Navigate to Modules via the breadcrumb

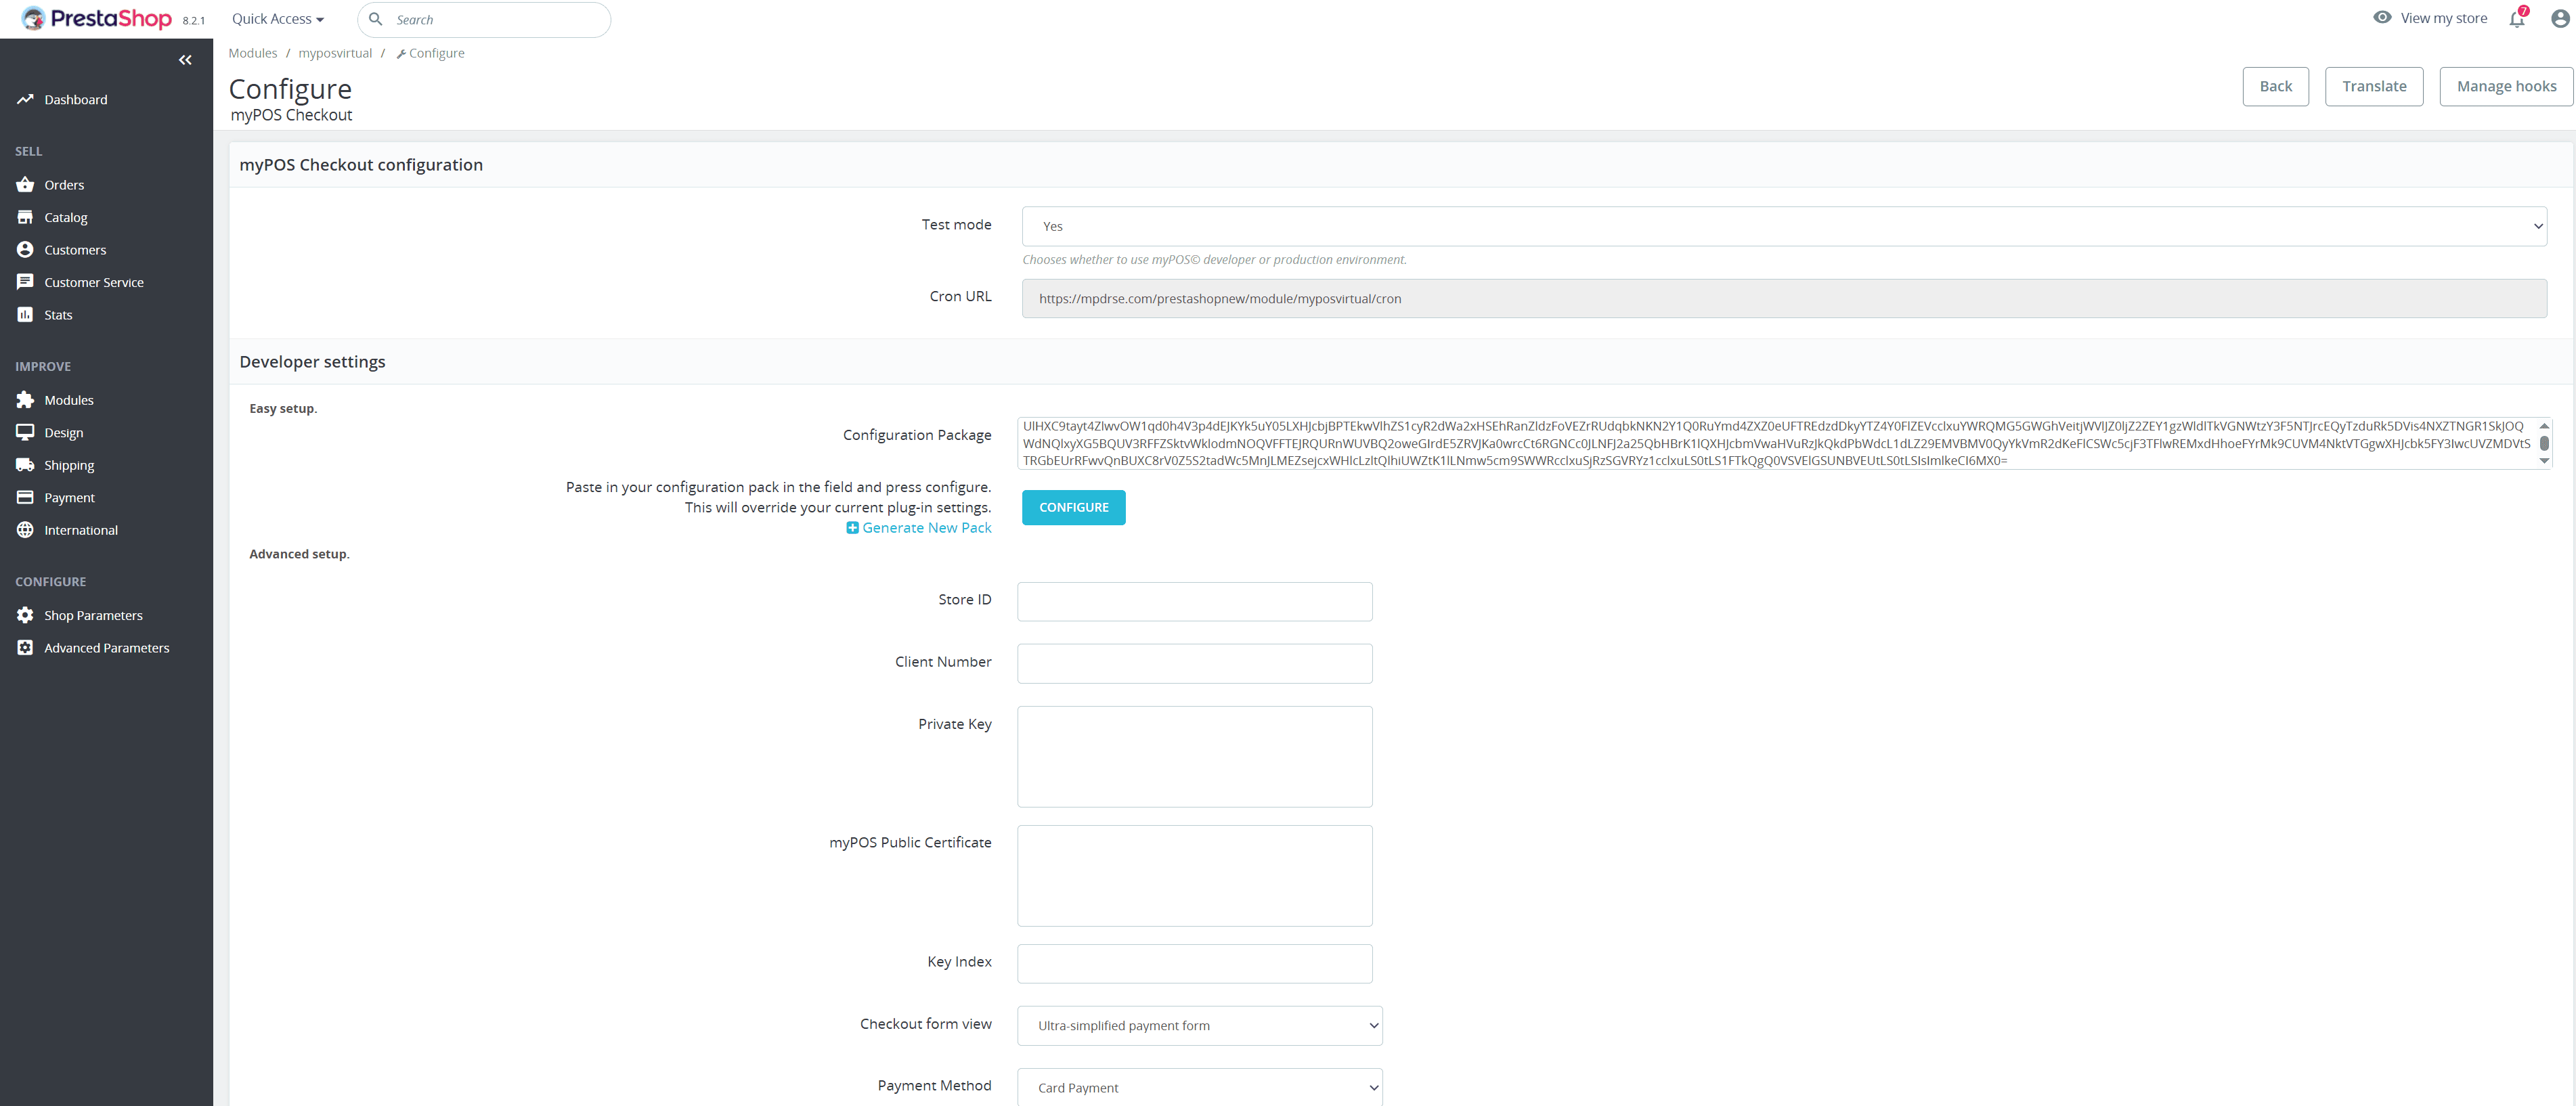(x=253, y=52)
